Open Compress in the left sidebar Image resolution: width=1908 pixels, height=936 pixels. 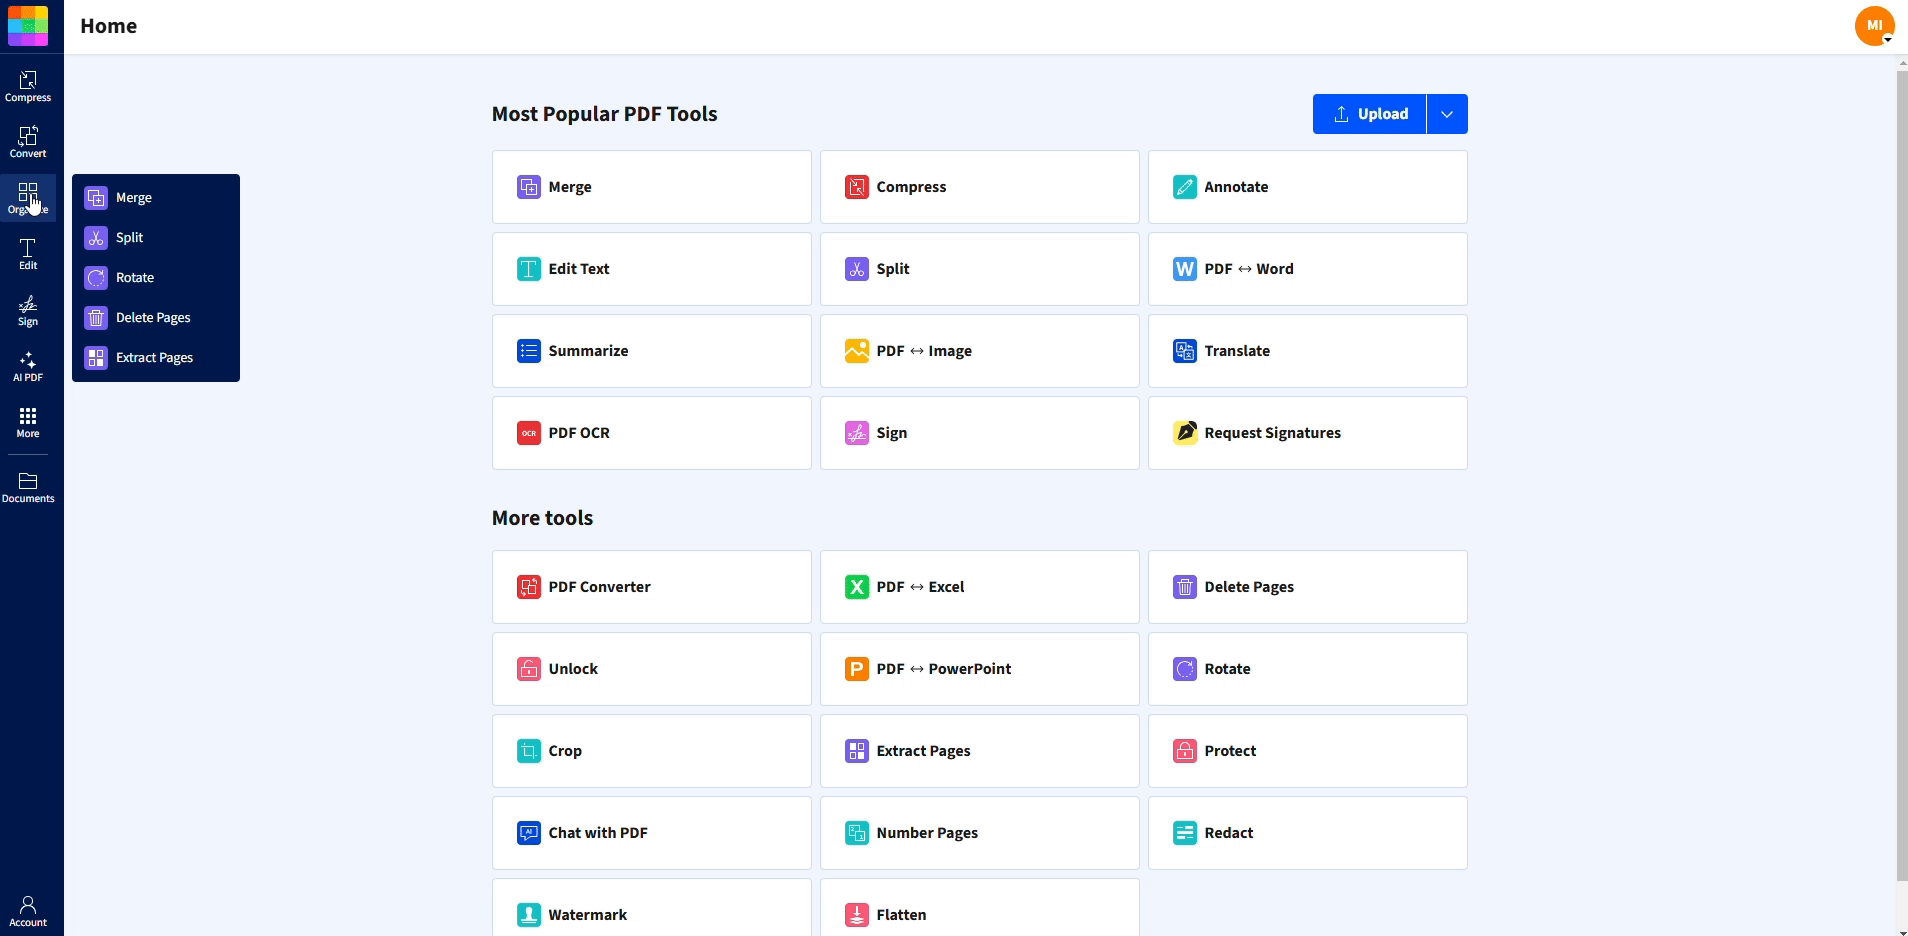(x=28, y=86)
